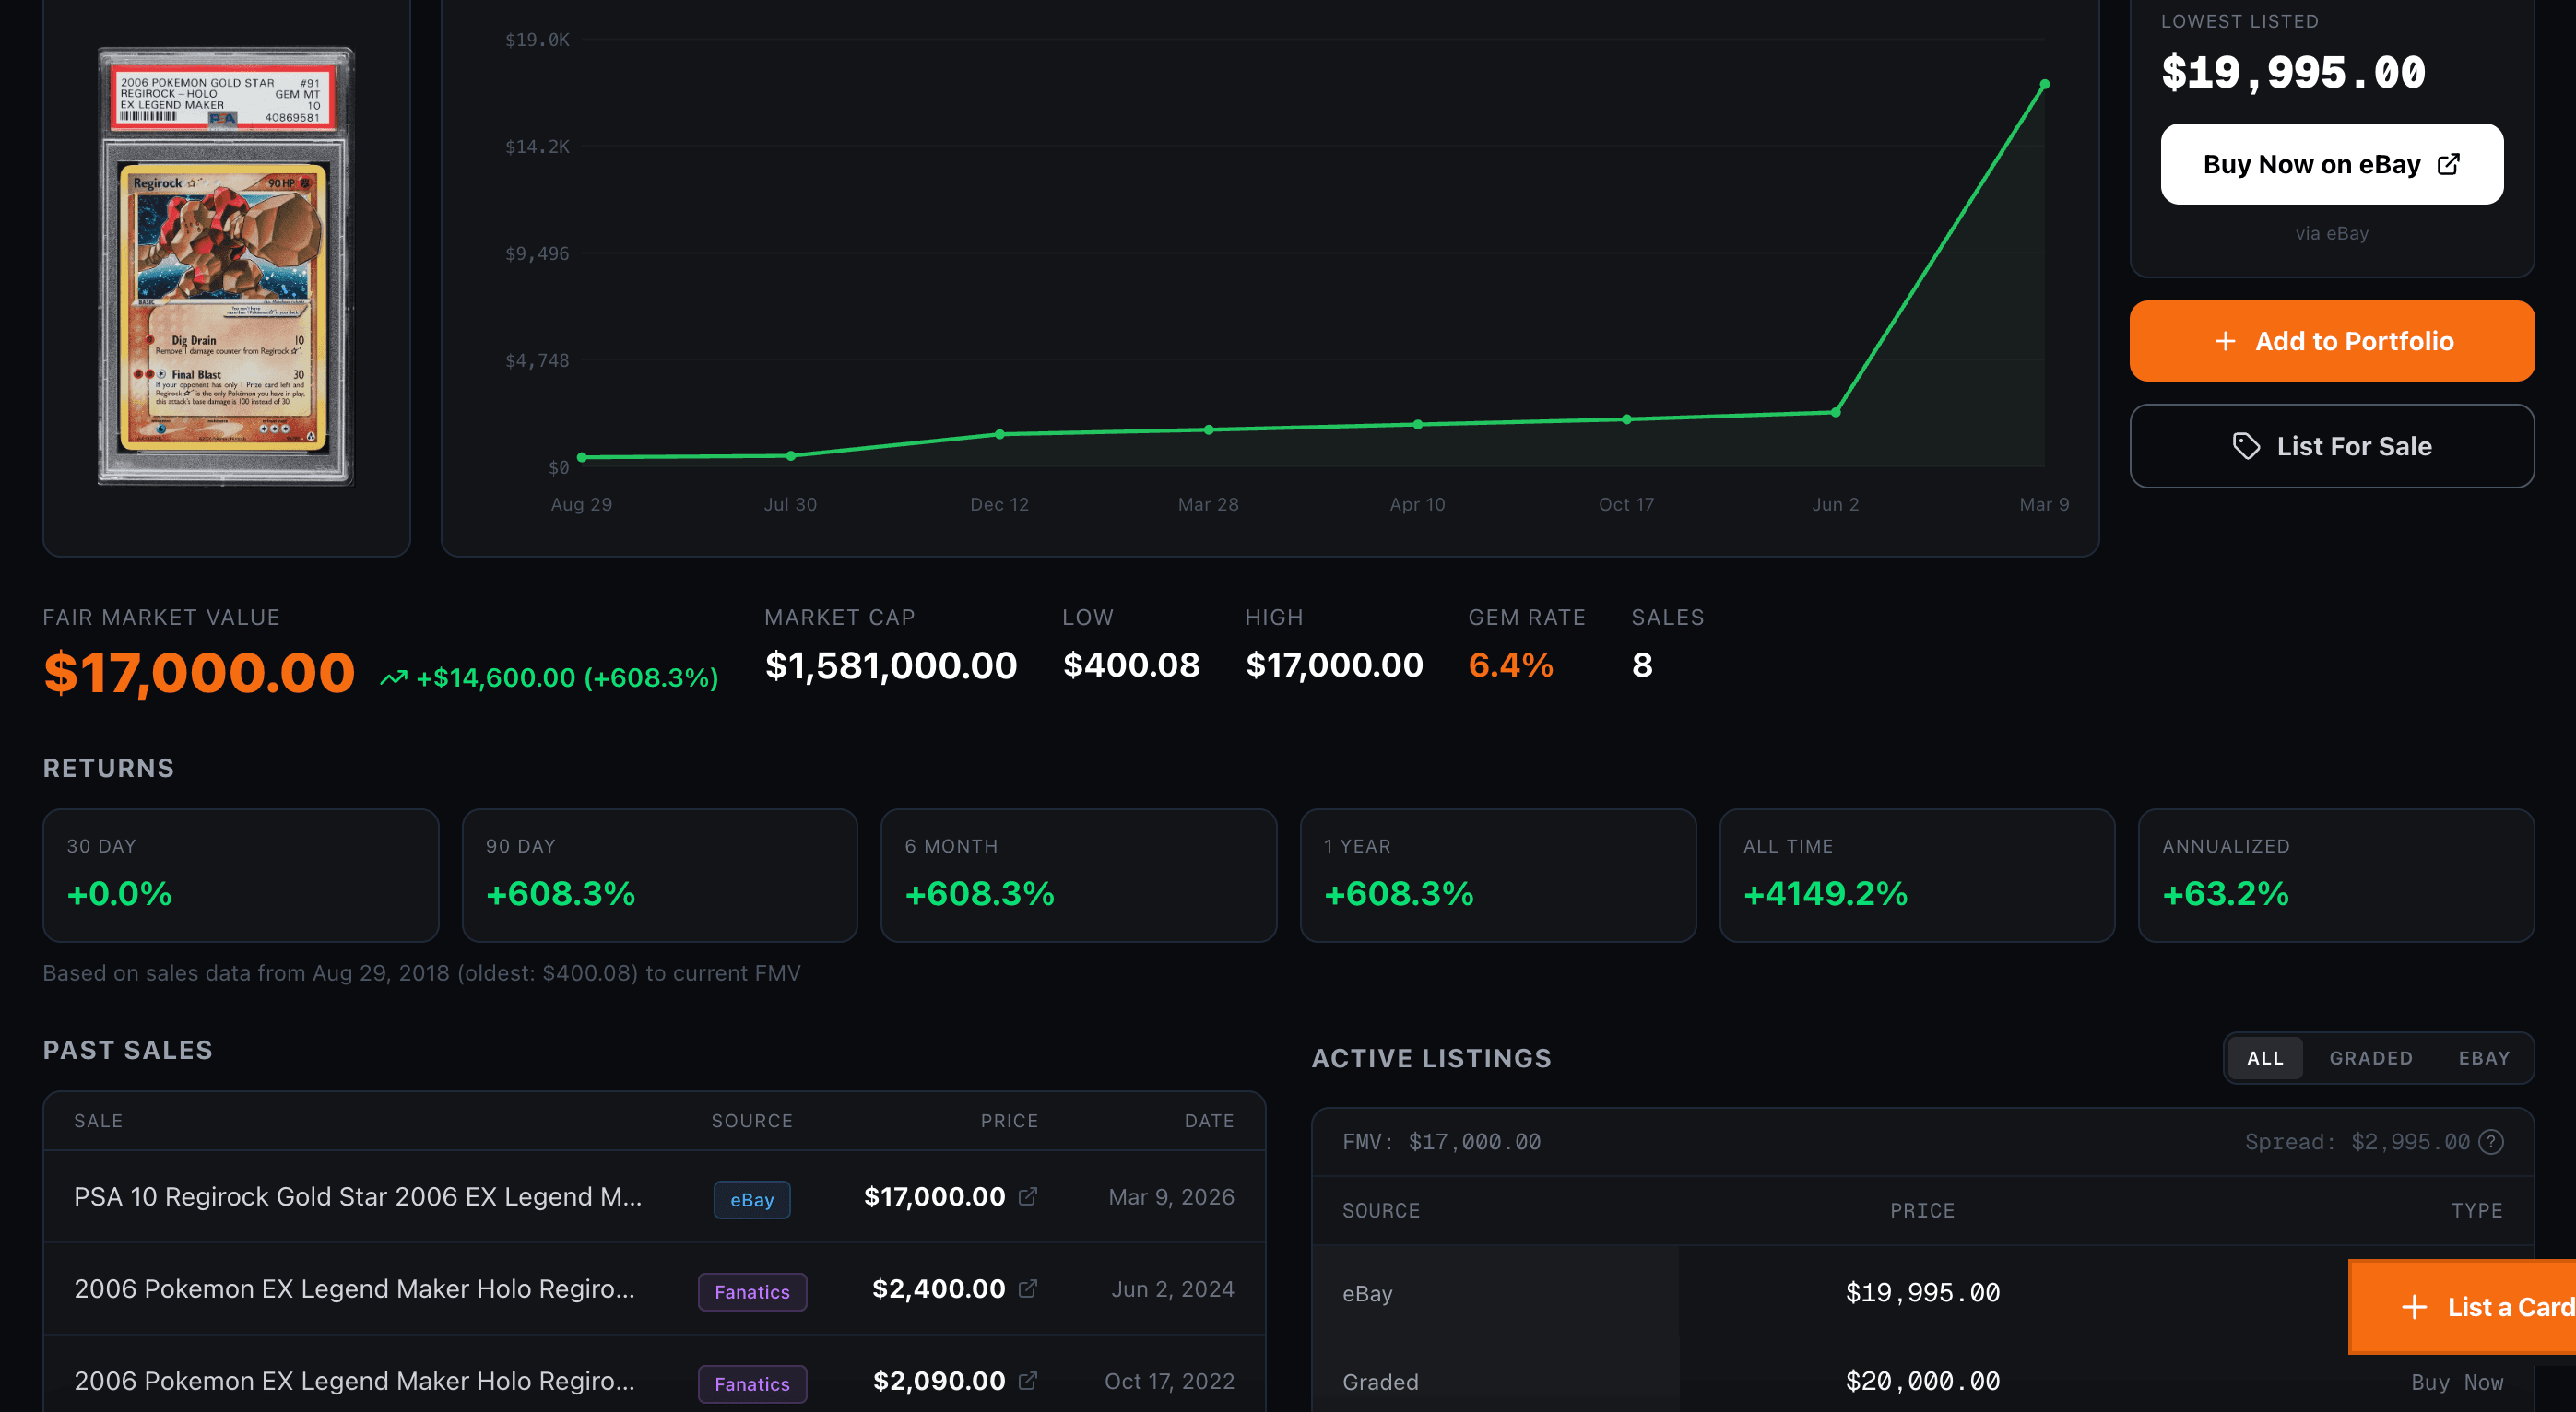Switch to the GRADED listings tab
The image size is (2576, 1412).
coord(2370,1057)
